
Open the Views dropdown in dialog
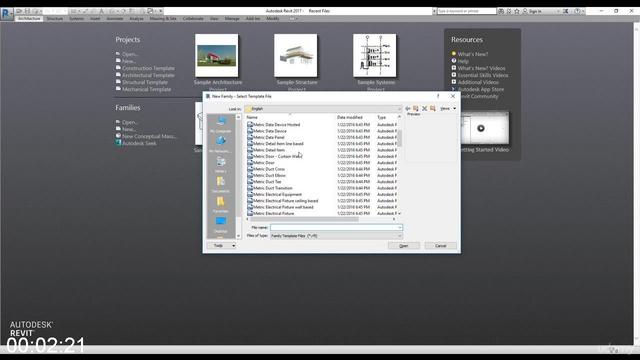point(448,109)
